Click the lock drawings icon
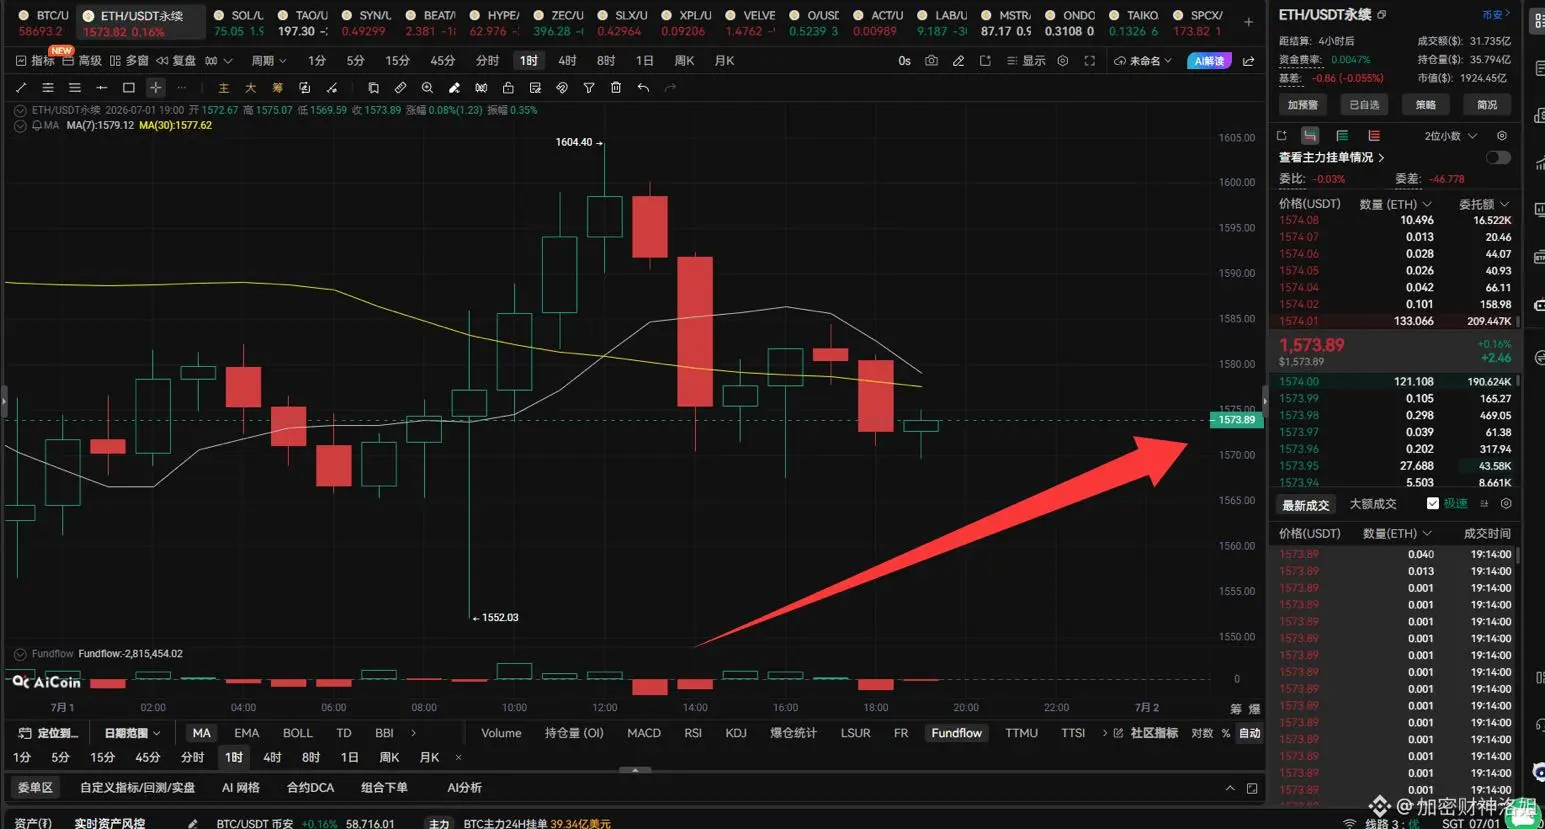1545x829 pixels. pos(508,88)
